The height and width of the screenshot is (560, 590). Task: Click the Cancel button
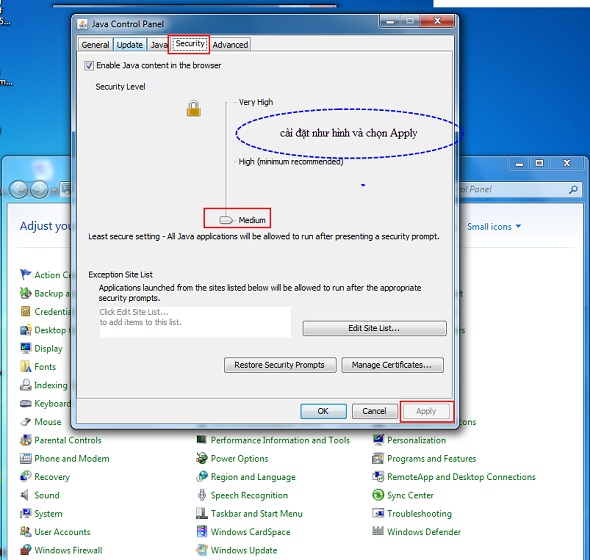click(374, 411)
